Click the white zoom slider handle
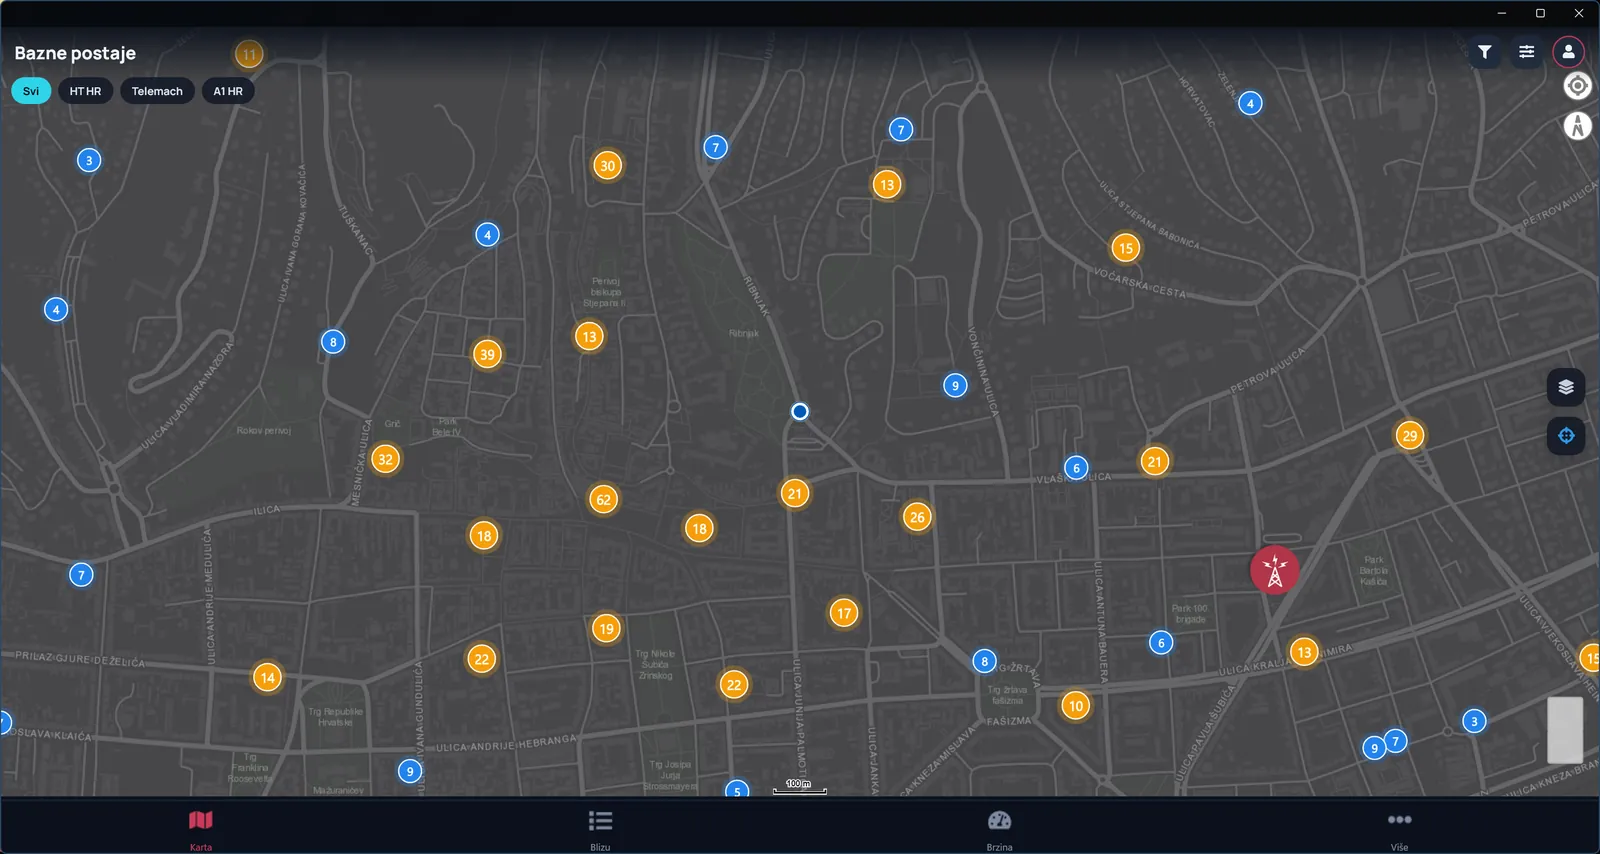1600x854 pixels. pos(1565,730)
